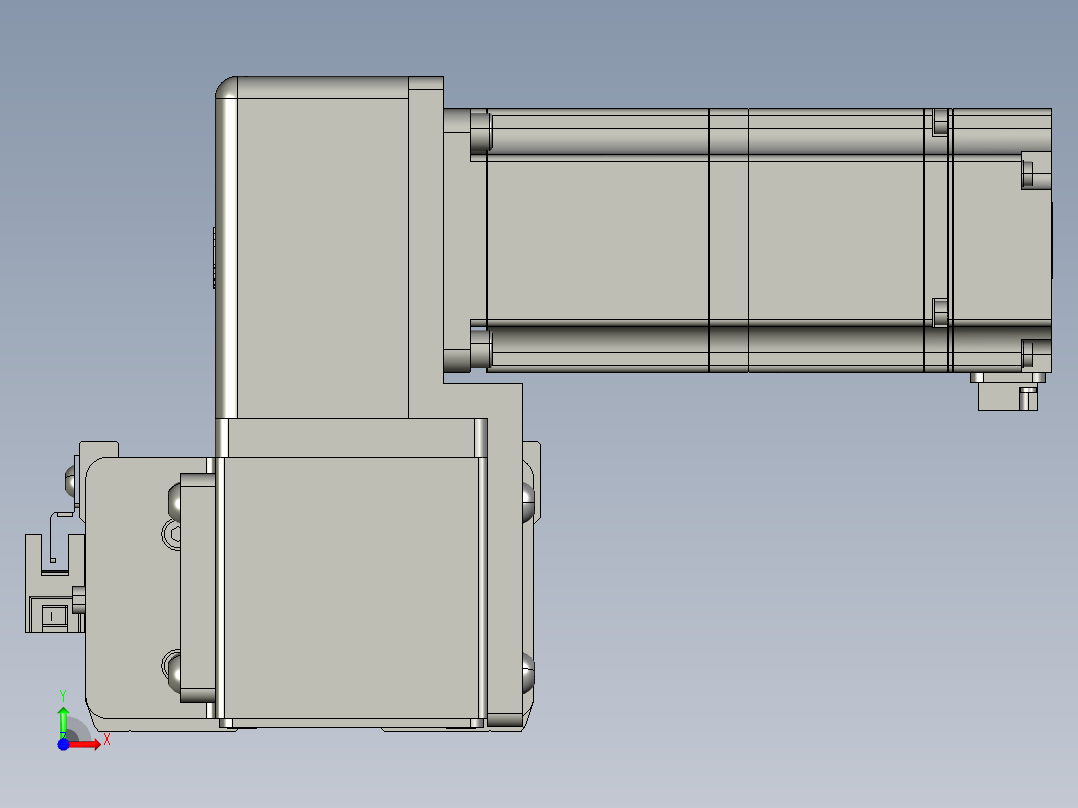Image resolution: width=1078 pixels, height=808 pixels.
Task: Click the red X label on triad
Action: coord(107,740)
